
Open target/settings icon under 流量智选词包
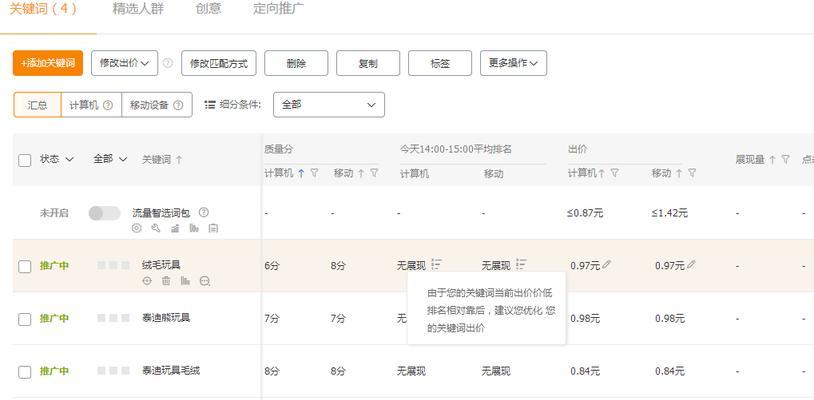[137, 228]
